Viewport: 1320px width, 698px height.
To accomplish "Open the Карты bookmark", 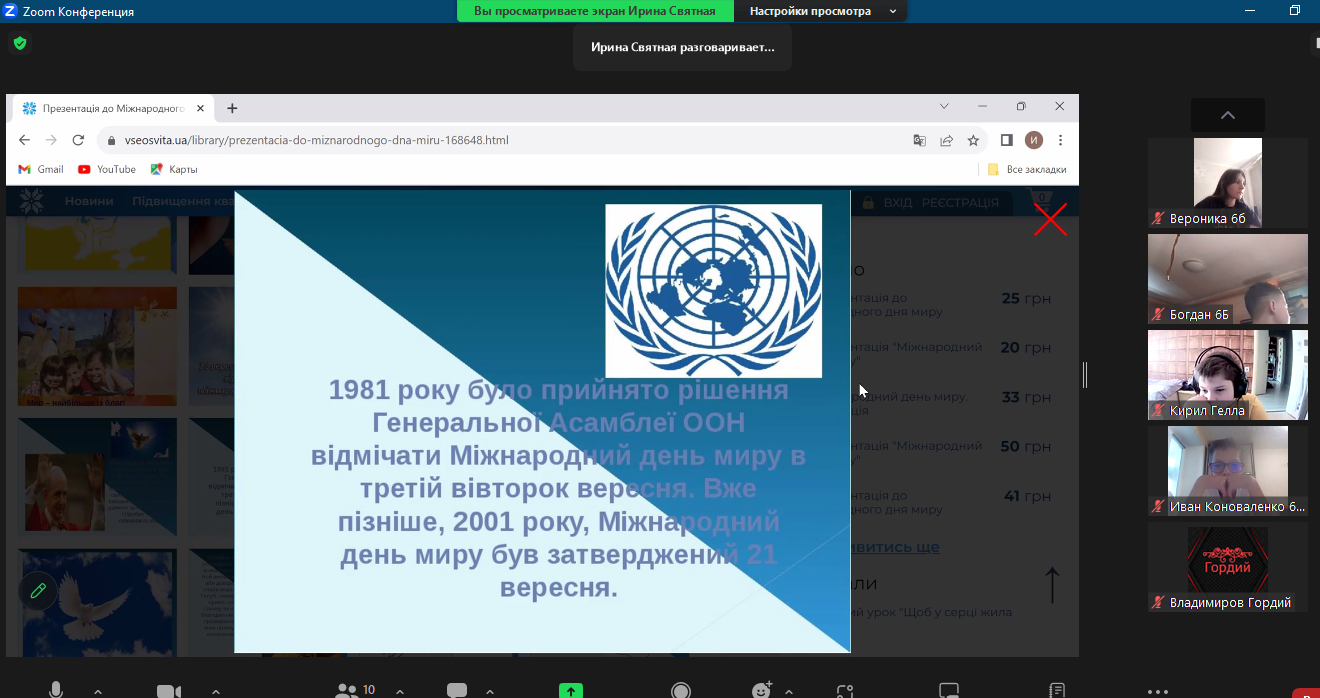I will click(174, 169).
